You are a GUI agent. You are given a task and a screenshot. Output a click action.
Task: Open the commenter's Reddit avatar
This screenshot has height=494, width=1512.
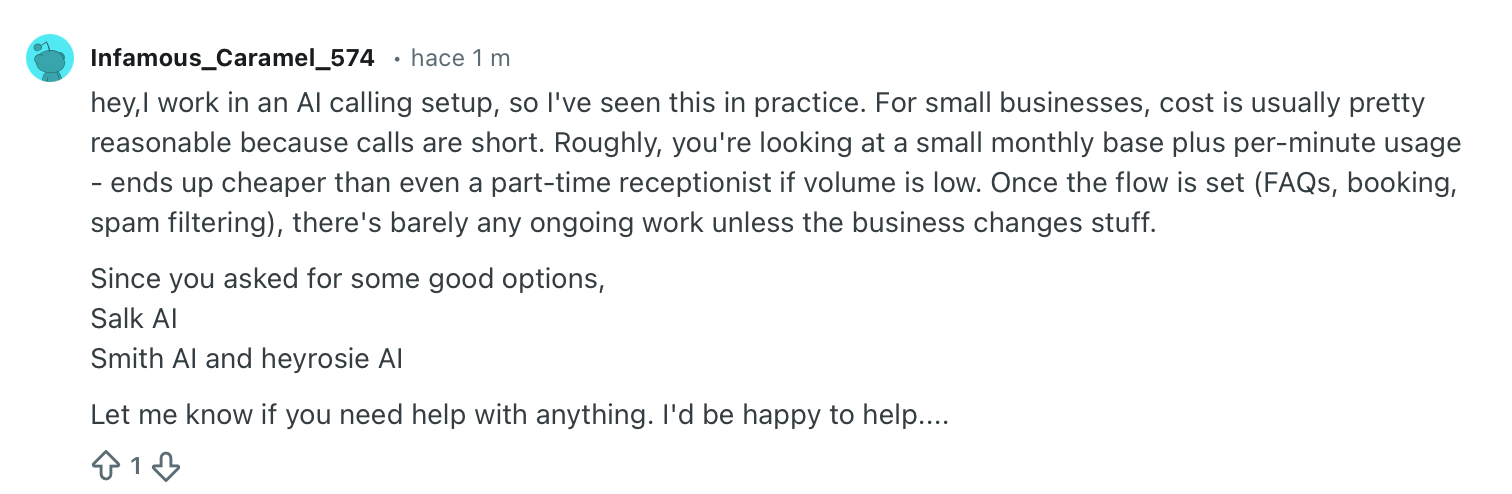point(49,59)
